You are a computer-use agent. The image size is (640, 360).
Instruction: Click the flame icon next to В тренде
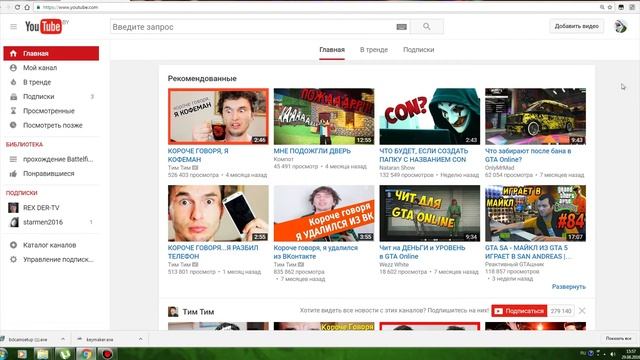pyautogui.click(x=13, y=82)
